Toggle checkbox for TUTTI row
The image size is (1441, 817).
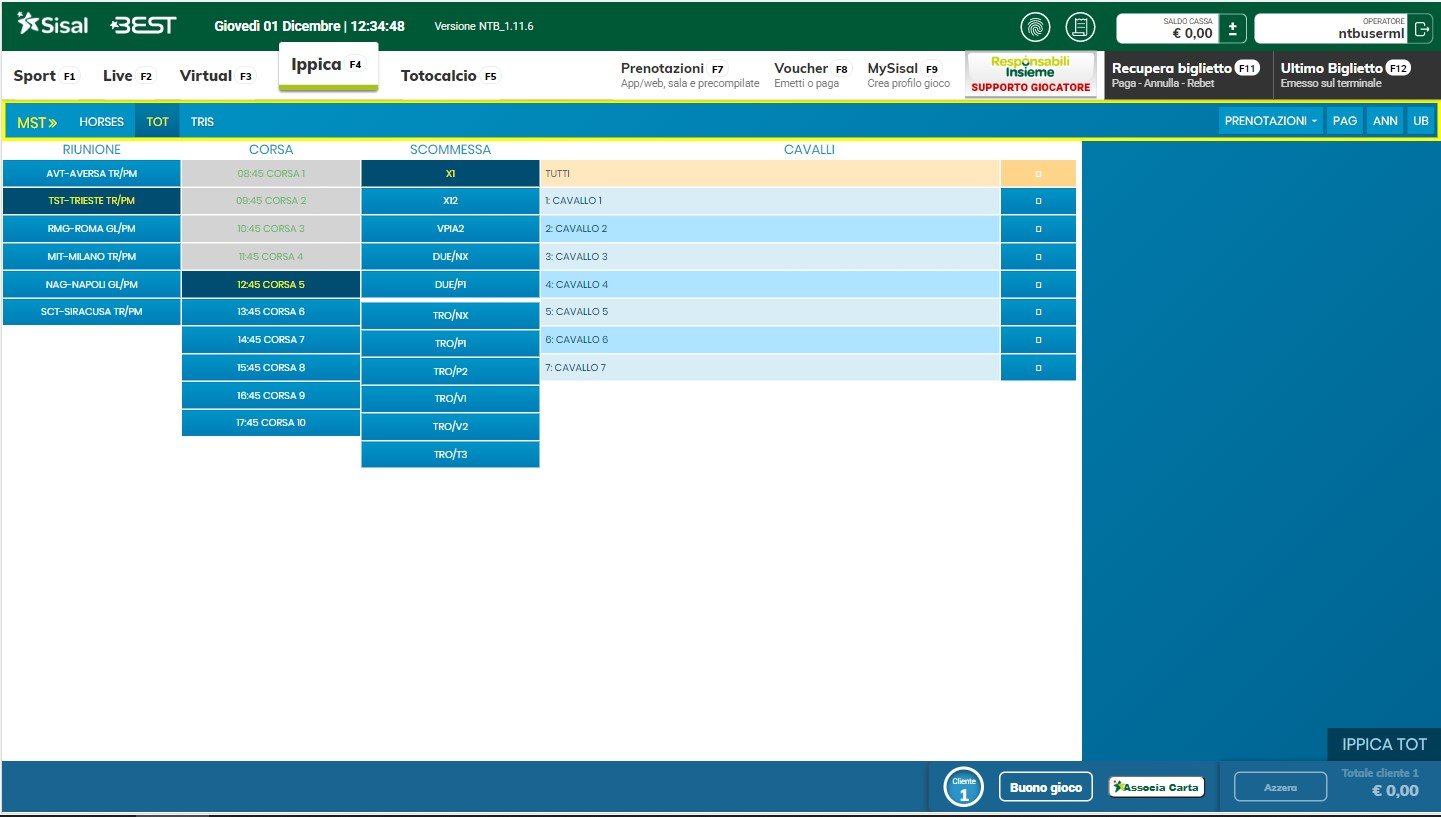(x=1038, y=173)
